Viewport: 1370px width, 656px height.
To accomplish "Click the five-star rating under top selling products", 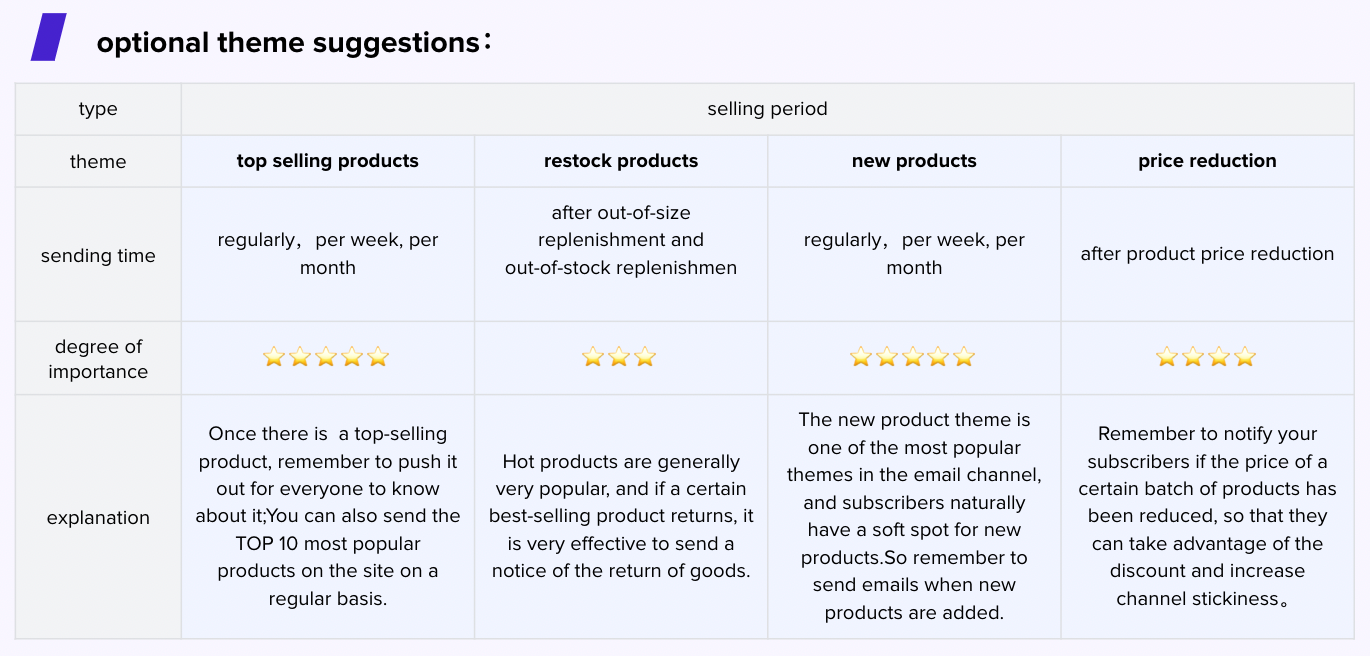I will [x=326, y=357].
